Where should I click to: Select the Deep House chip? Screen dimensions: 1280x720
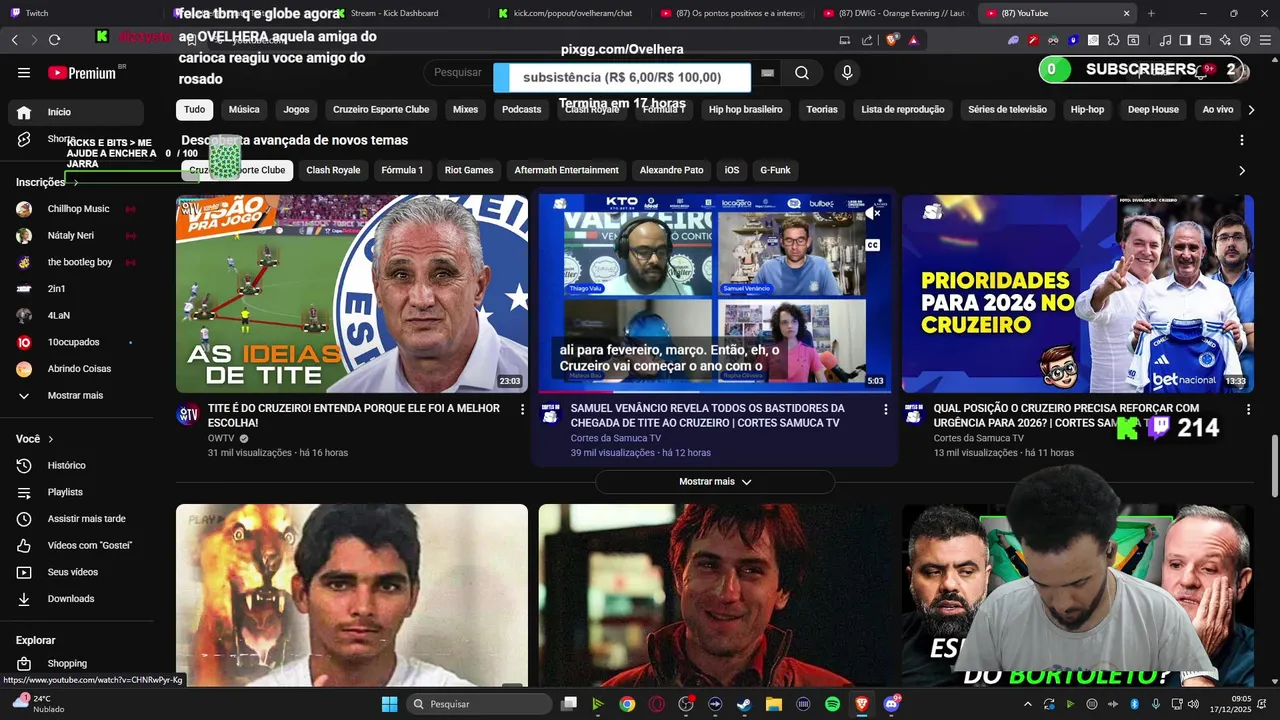pos(1153,110)
